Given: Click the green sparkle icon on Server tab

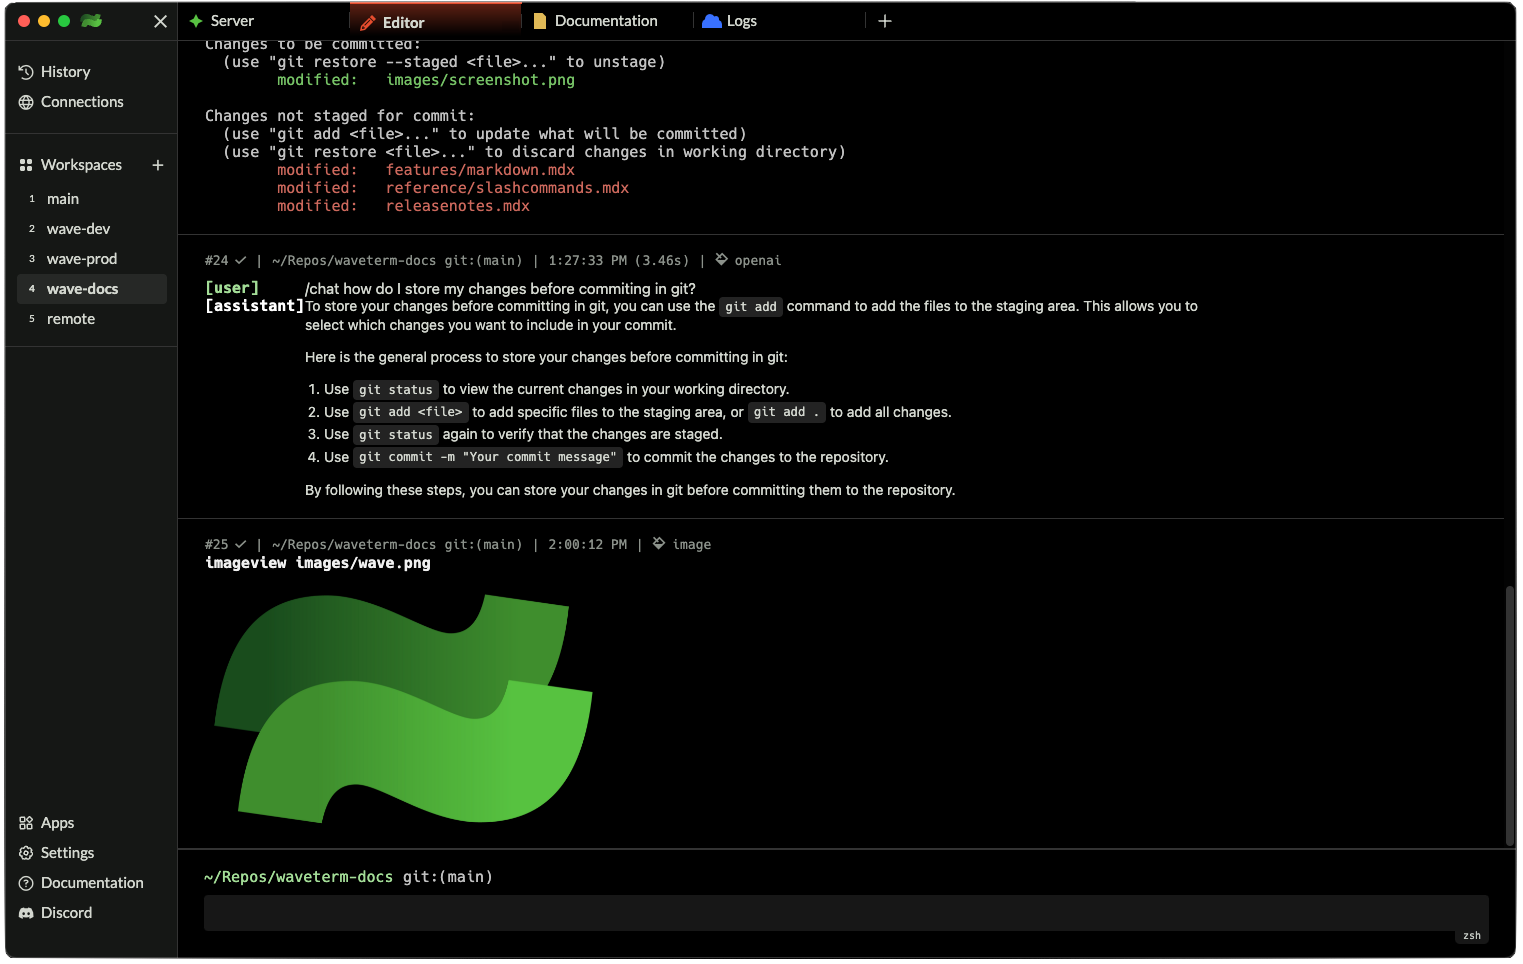Looking at the screenshot, I should (196, 21).
